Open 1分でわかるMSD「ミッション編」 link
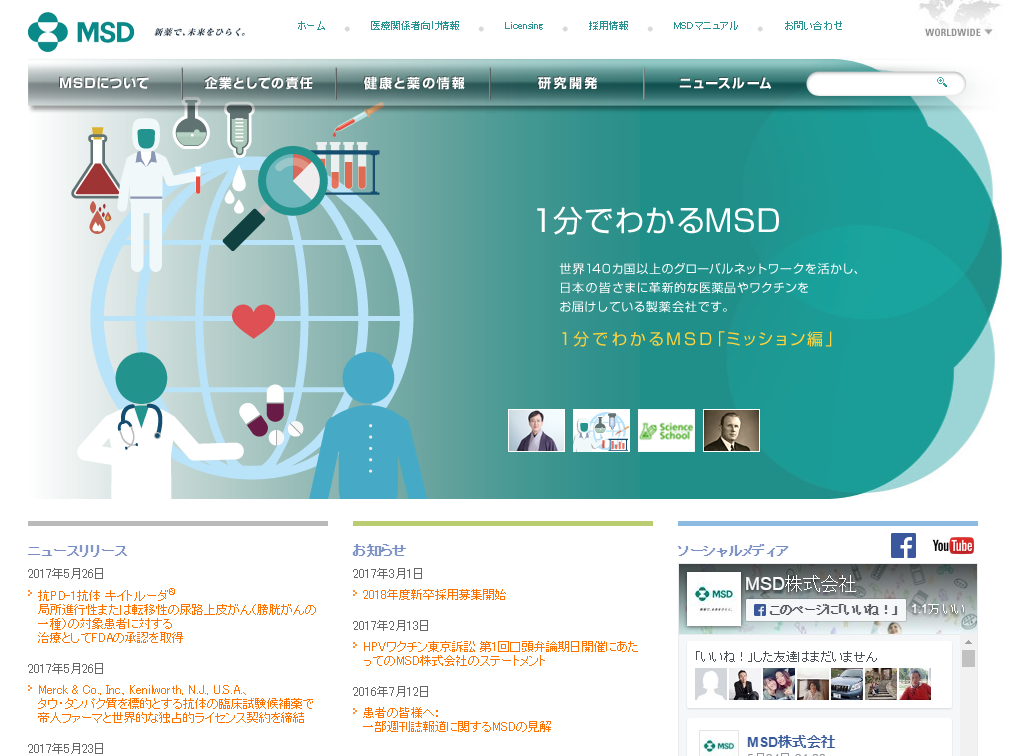This screenshot has height=756, width=1029. pos(696,339)
